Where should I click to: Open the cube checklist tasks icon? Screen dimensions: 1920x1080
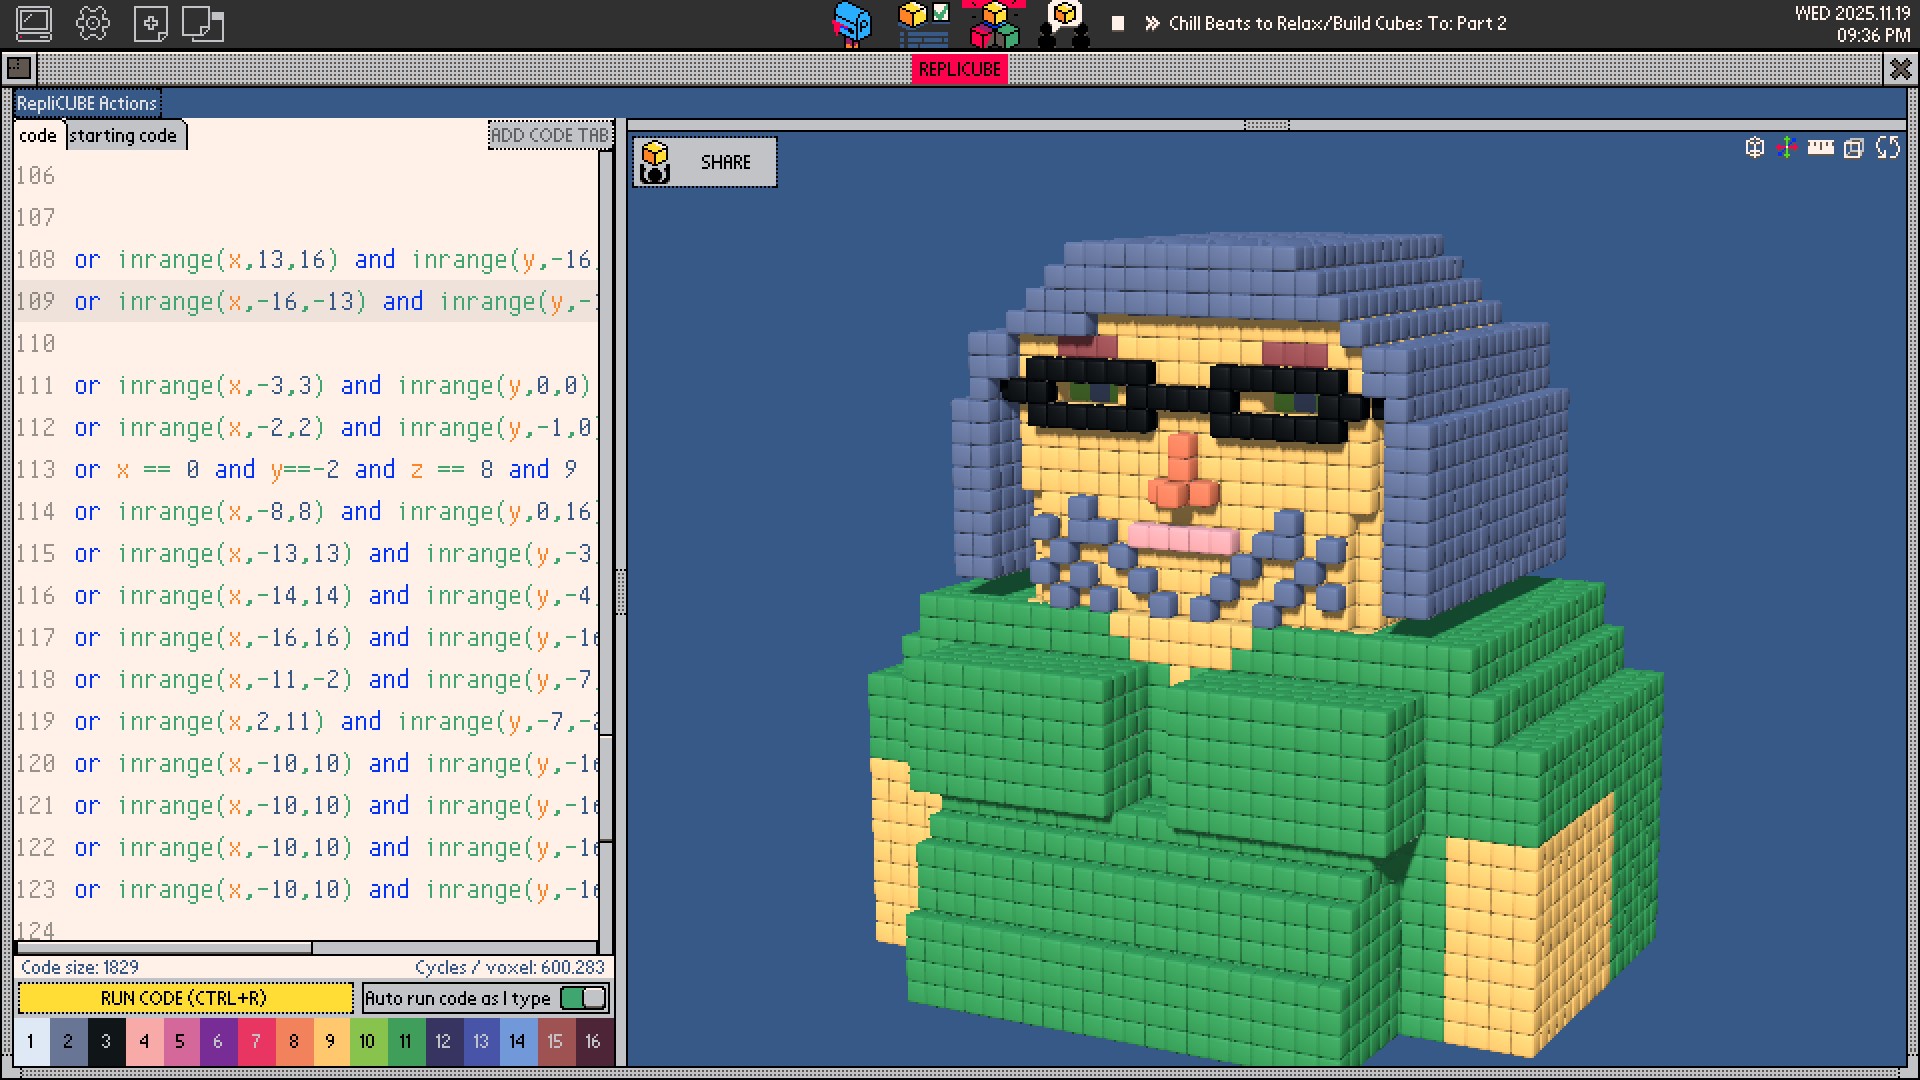(x=923, y=24)
